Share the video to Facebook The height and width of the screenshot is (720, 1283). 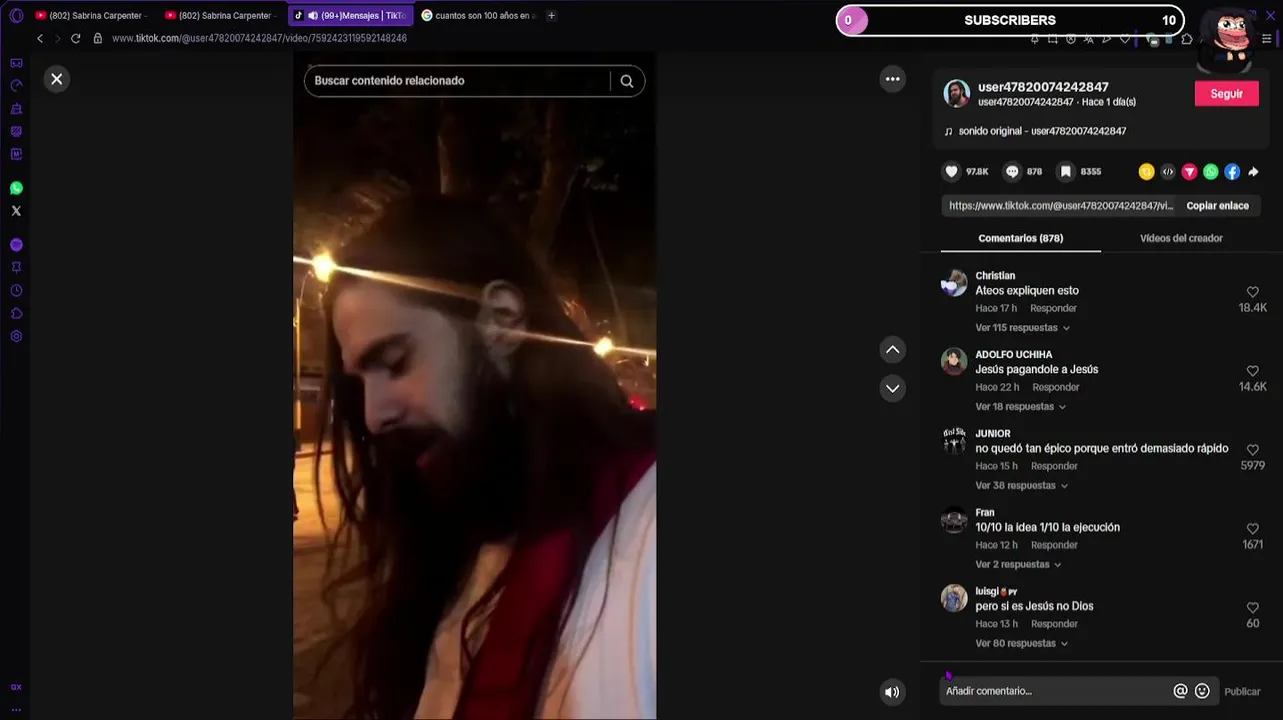click(1232, 172)
